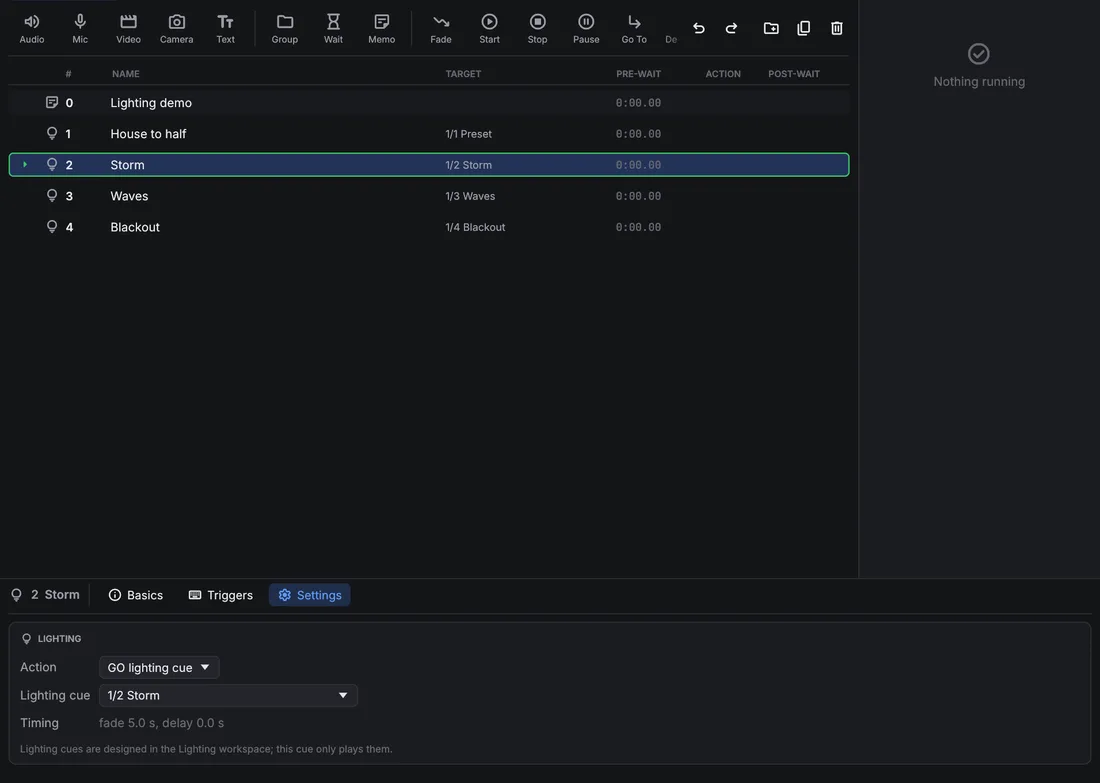Select the House to half cue name

(x=148, y=133)
